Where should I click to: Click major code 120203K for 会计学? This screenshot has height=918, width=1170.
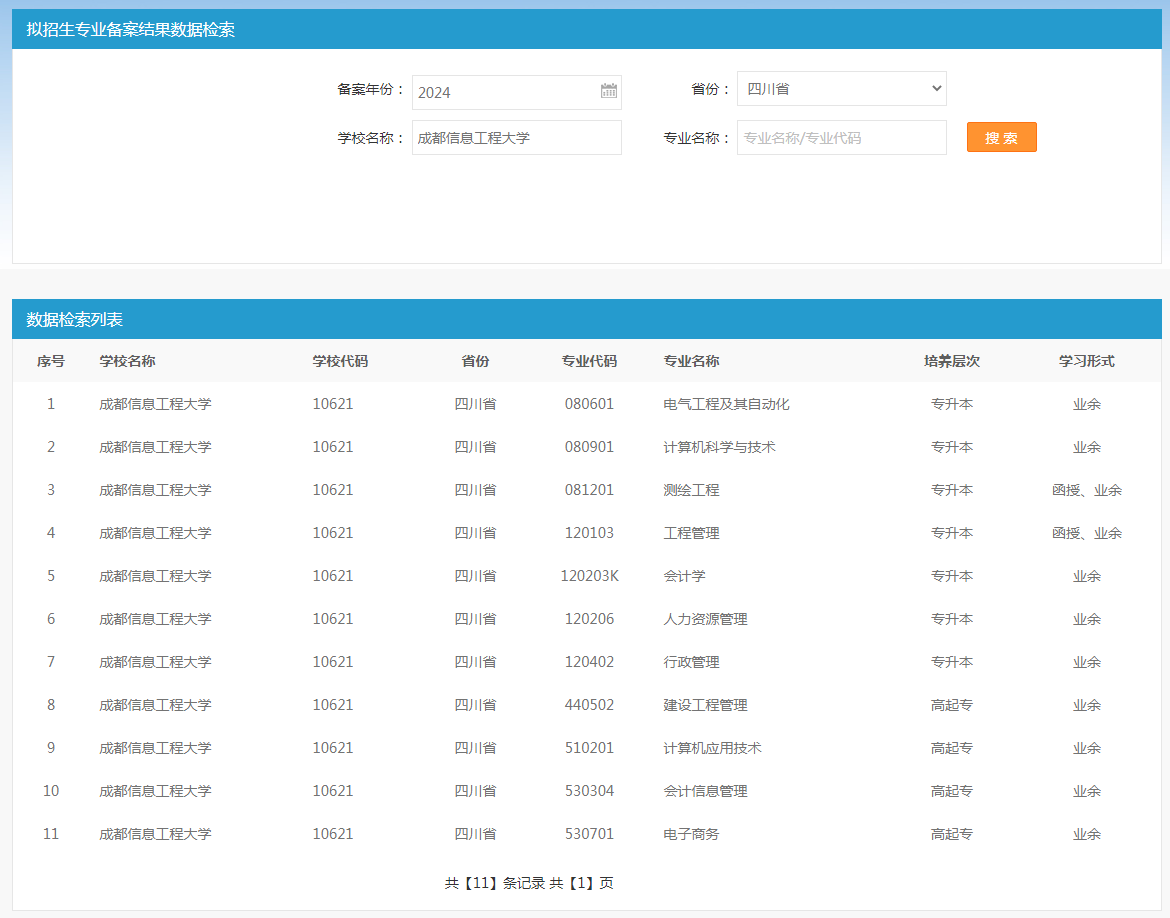tap(589, 576)
